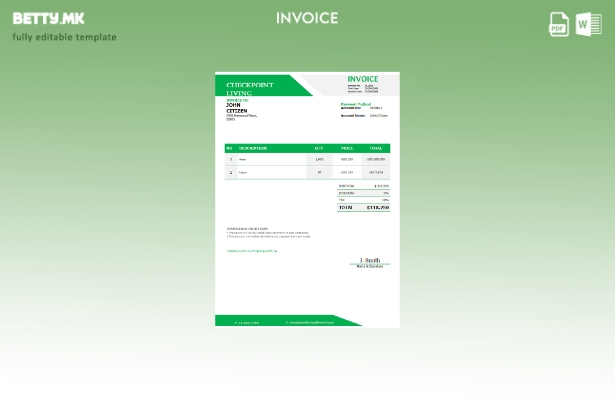Click the BETTY.MK logo

pos(48,18)
